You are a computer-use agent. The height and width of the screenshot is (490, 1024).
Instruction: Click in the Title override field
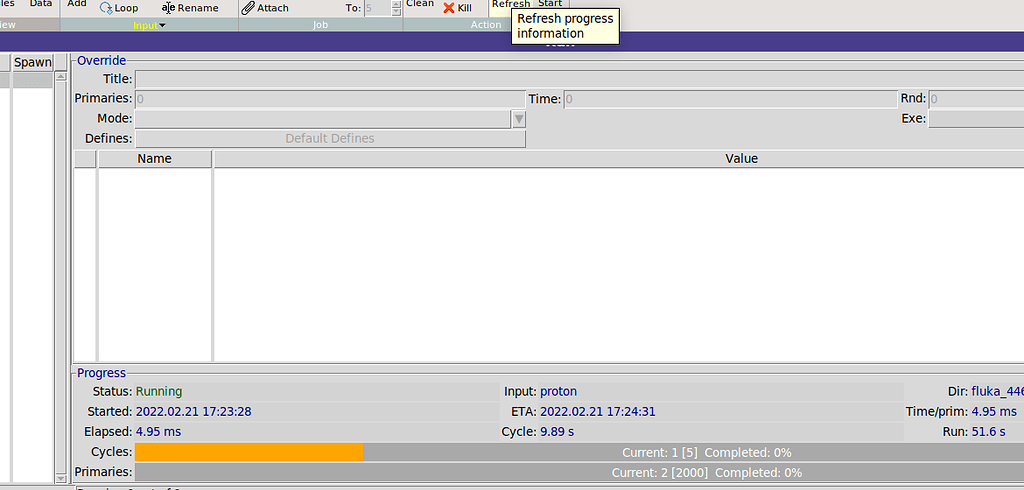[578, 79]
